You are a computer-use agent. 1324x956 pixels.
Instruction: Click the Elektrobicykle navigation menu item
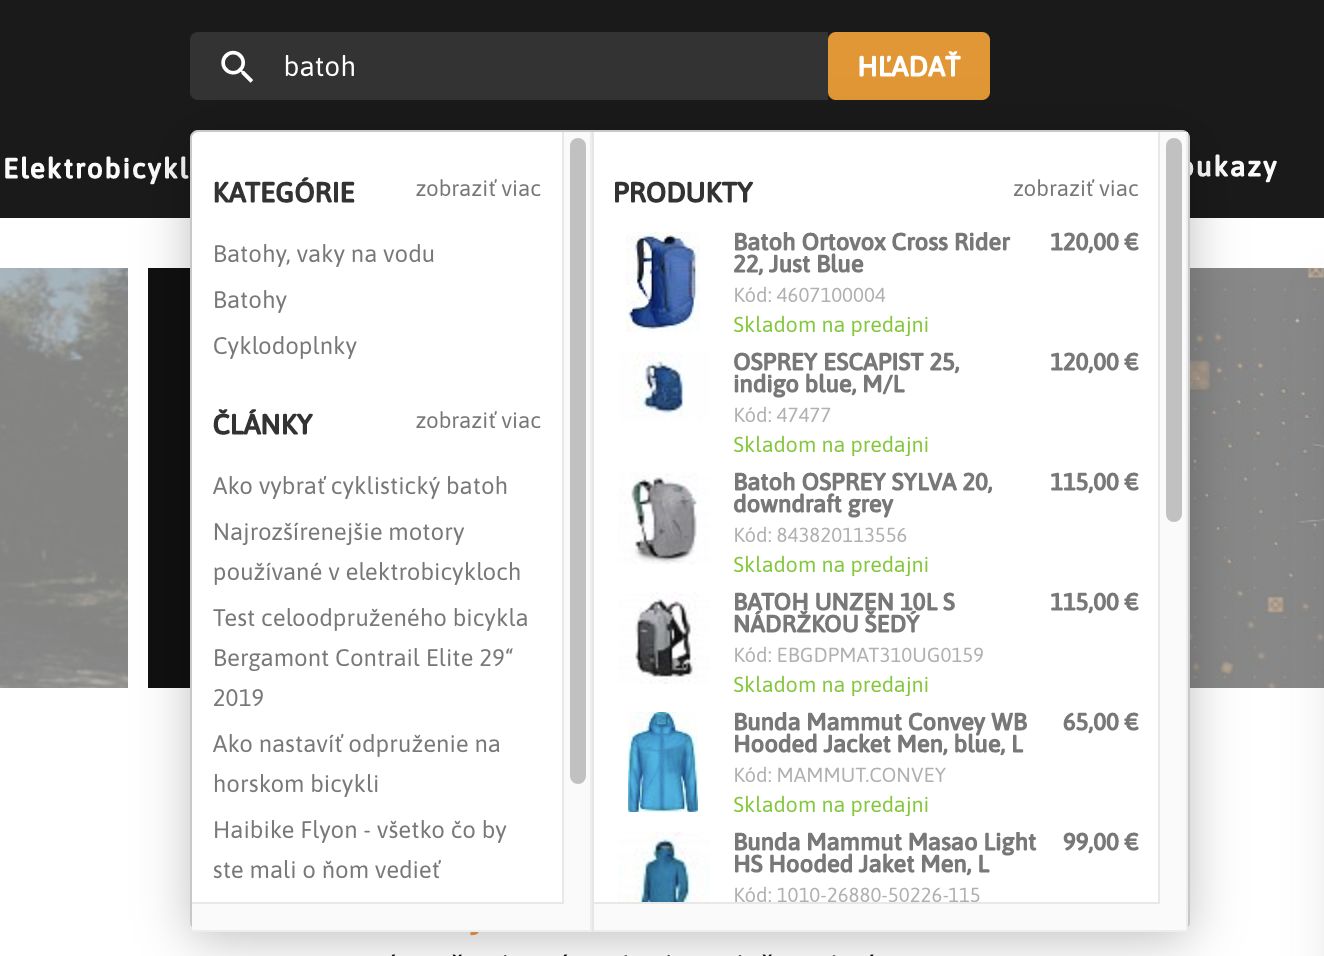coord(96,168)
